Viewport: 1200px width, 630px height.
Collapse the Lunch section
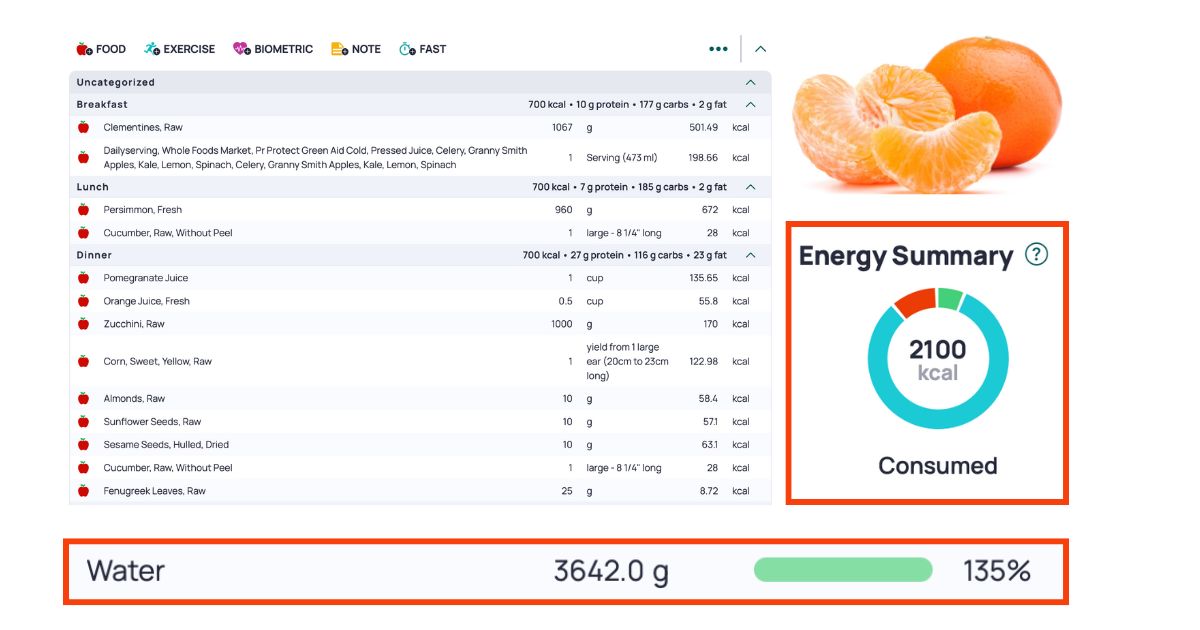tap(752, 187)
